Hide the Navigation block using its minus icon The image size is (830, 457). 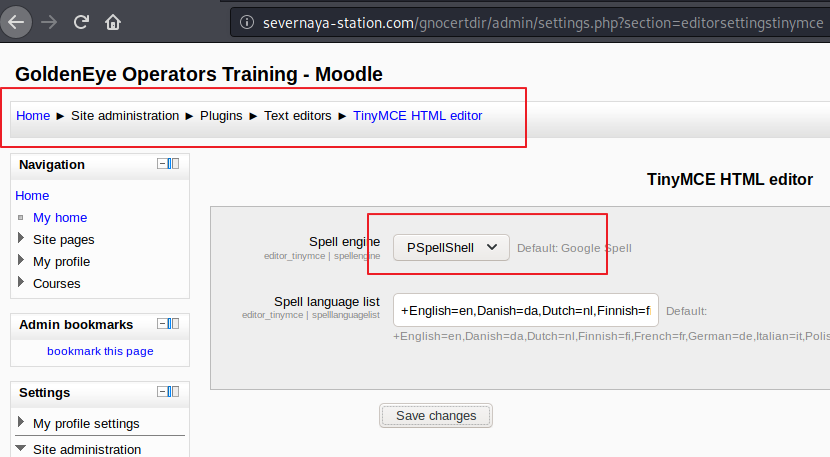point(161,164)
